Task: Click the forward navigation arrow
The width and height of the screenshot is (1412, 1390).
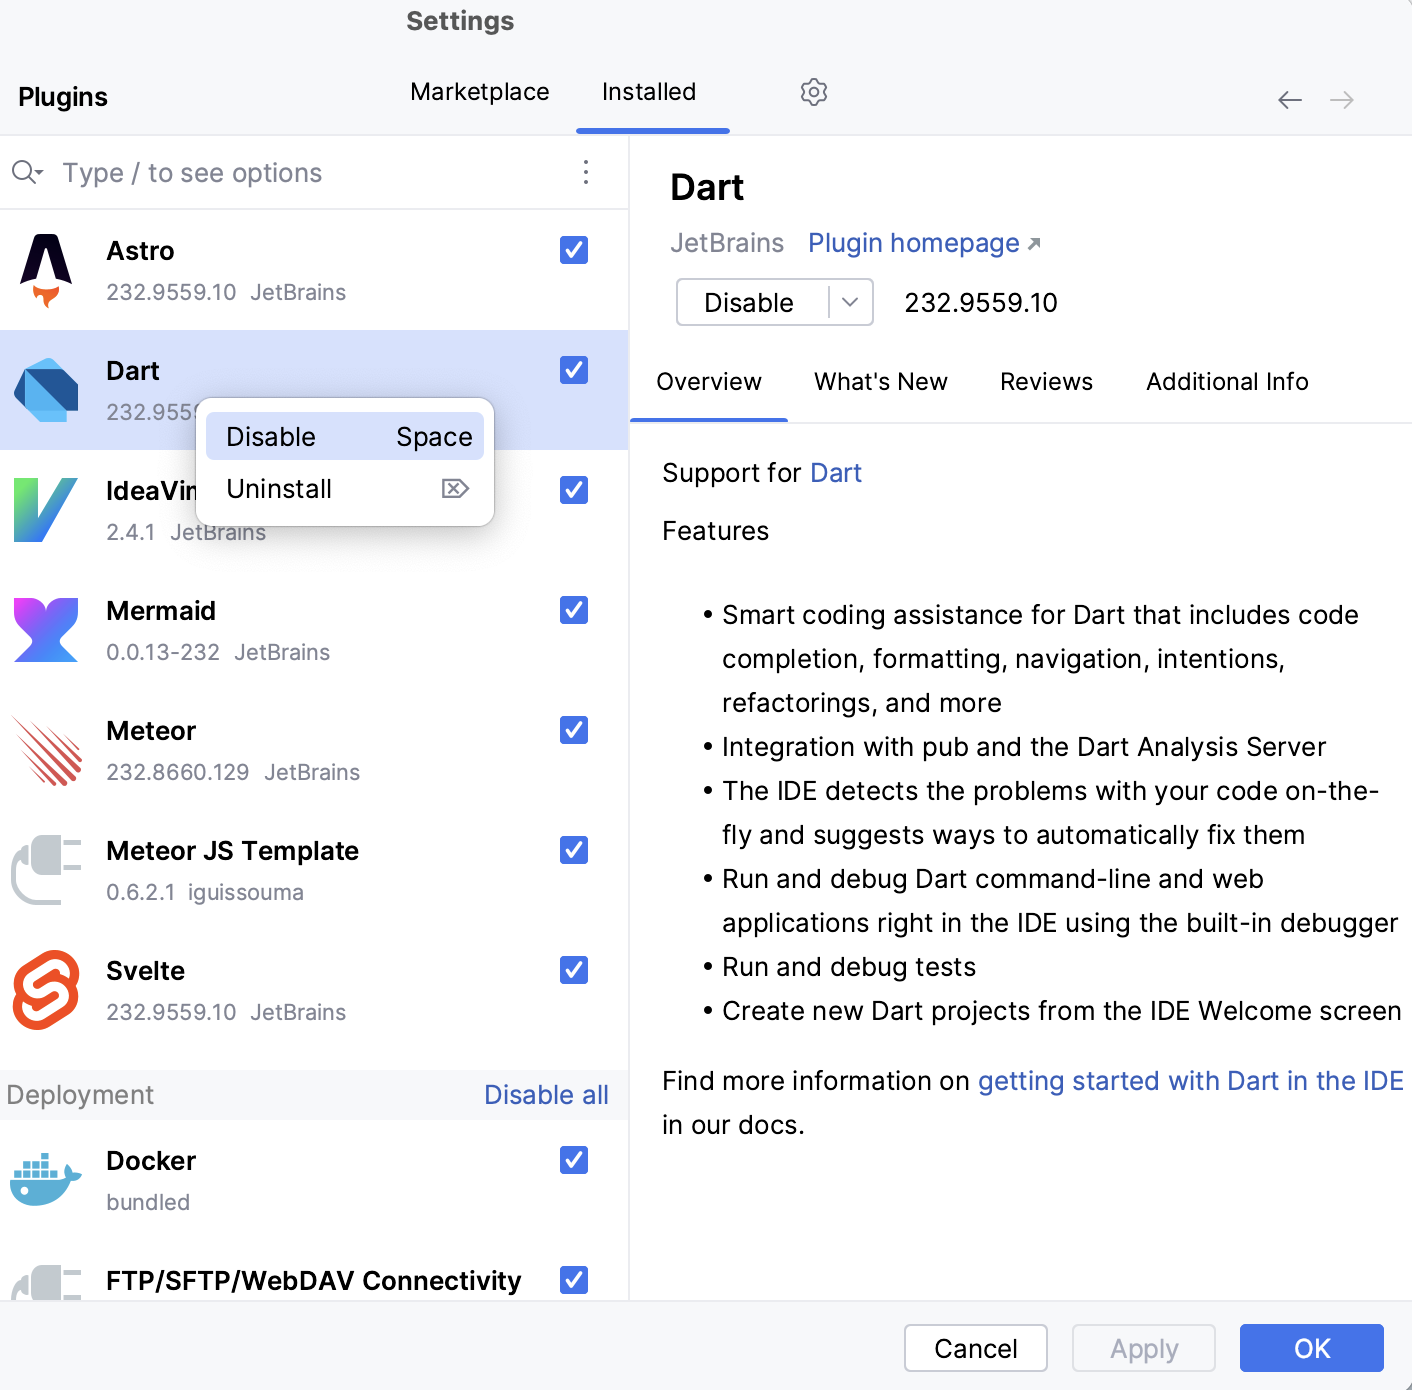Action: pos(1342,100)
